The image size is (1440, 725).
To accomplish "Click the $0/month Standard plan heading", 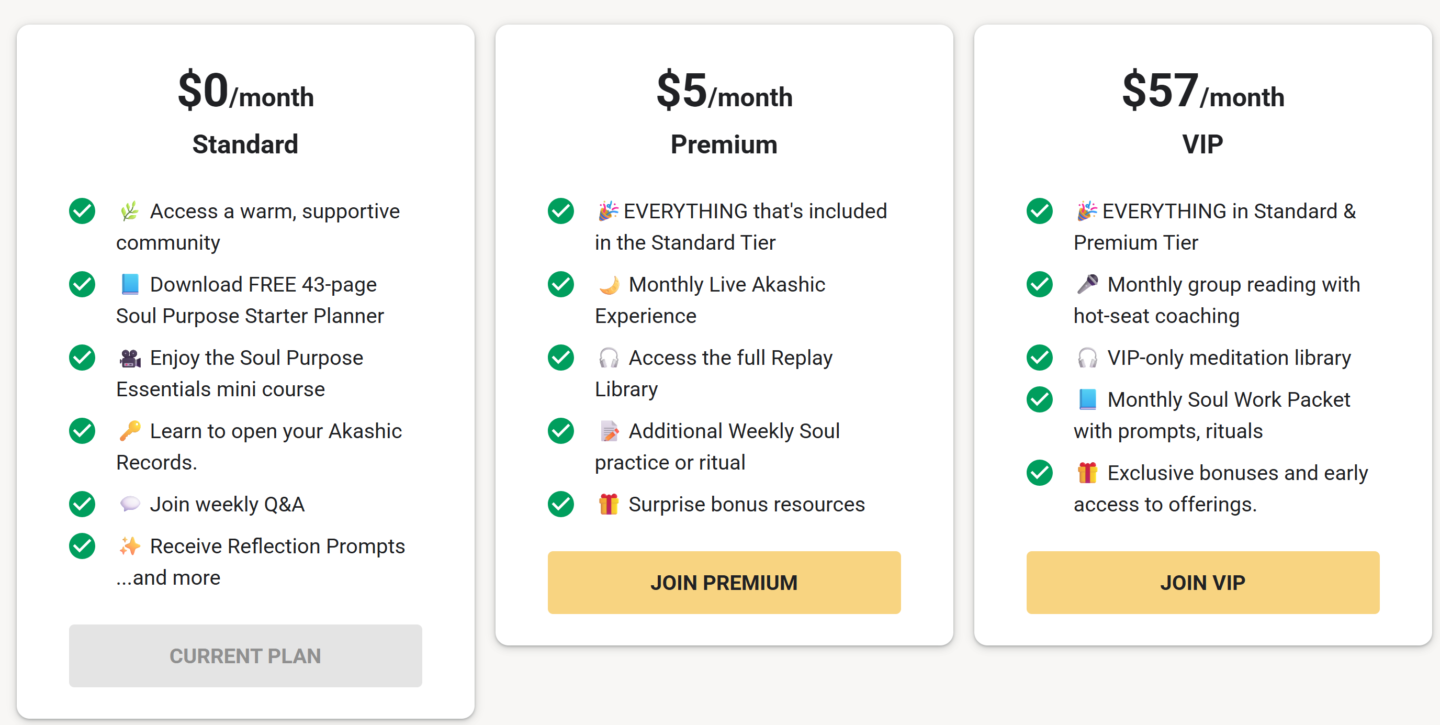I will coord(245,93).
